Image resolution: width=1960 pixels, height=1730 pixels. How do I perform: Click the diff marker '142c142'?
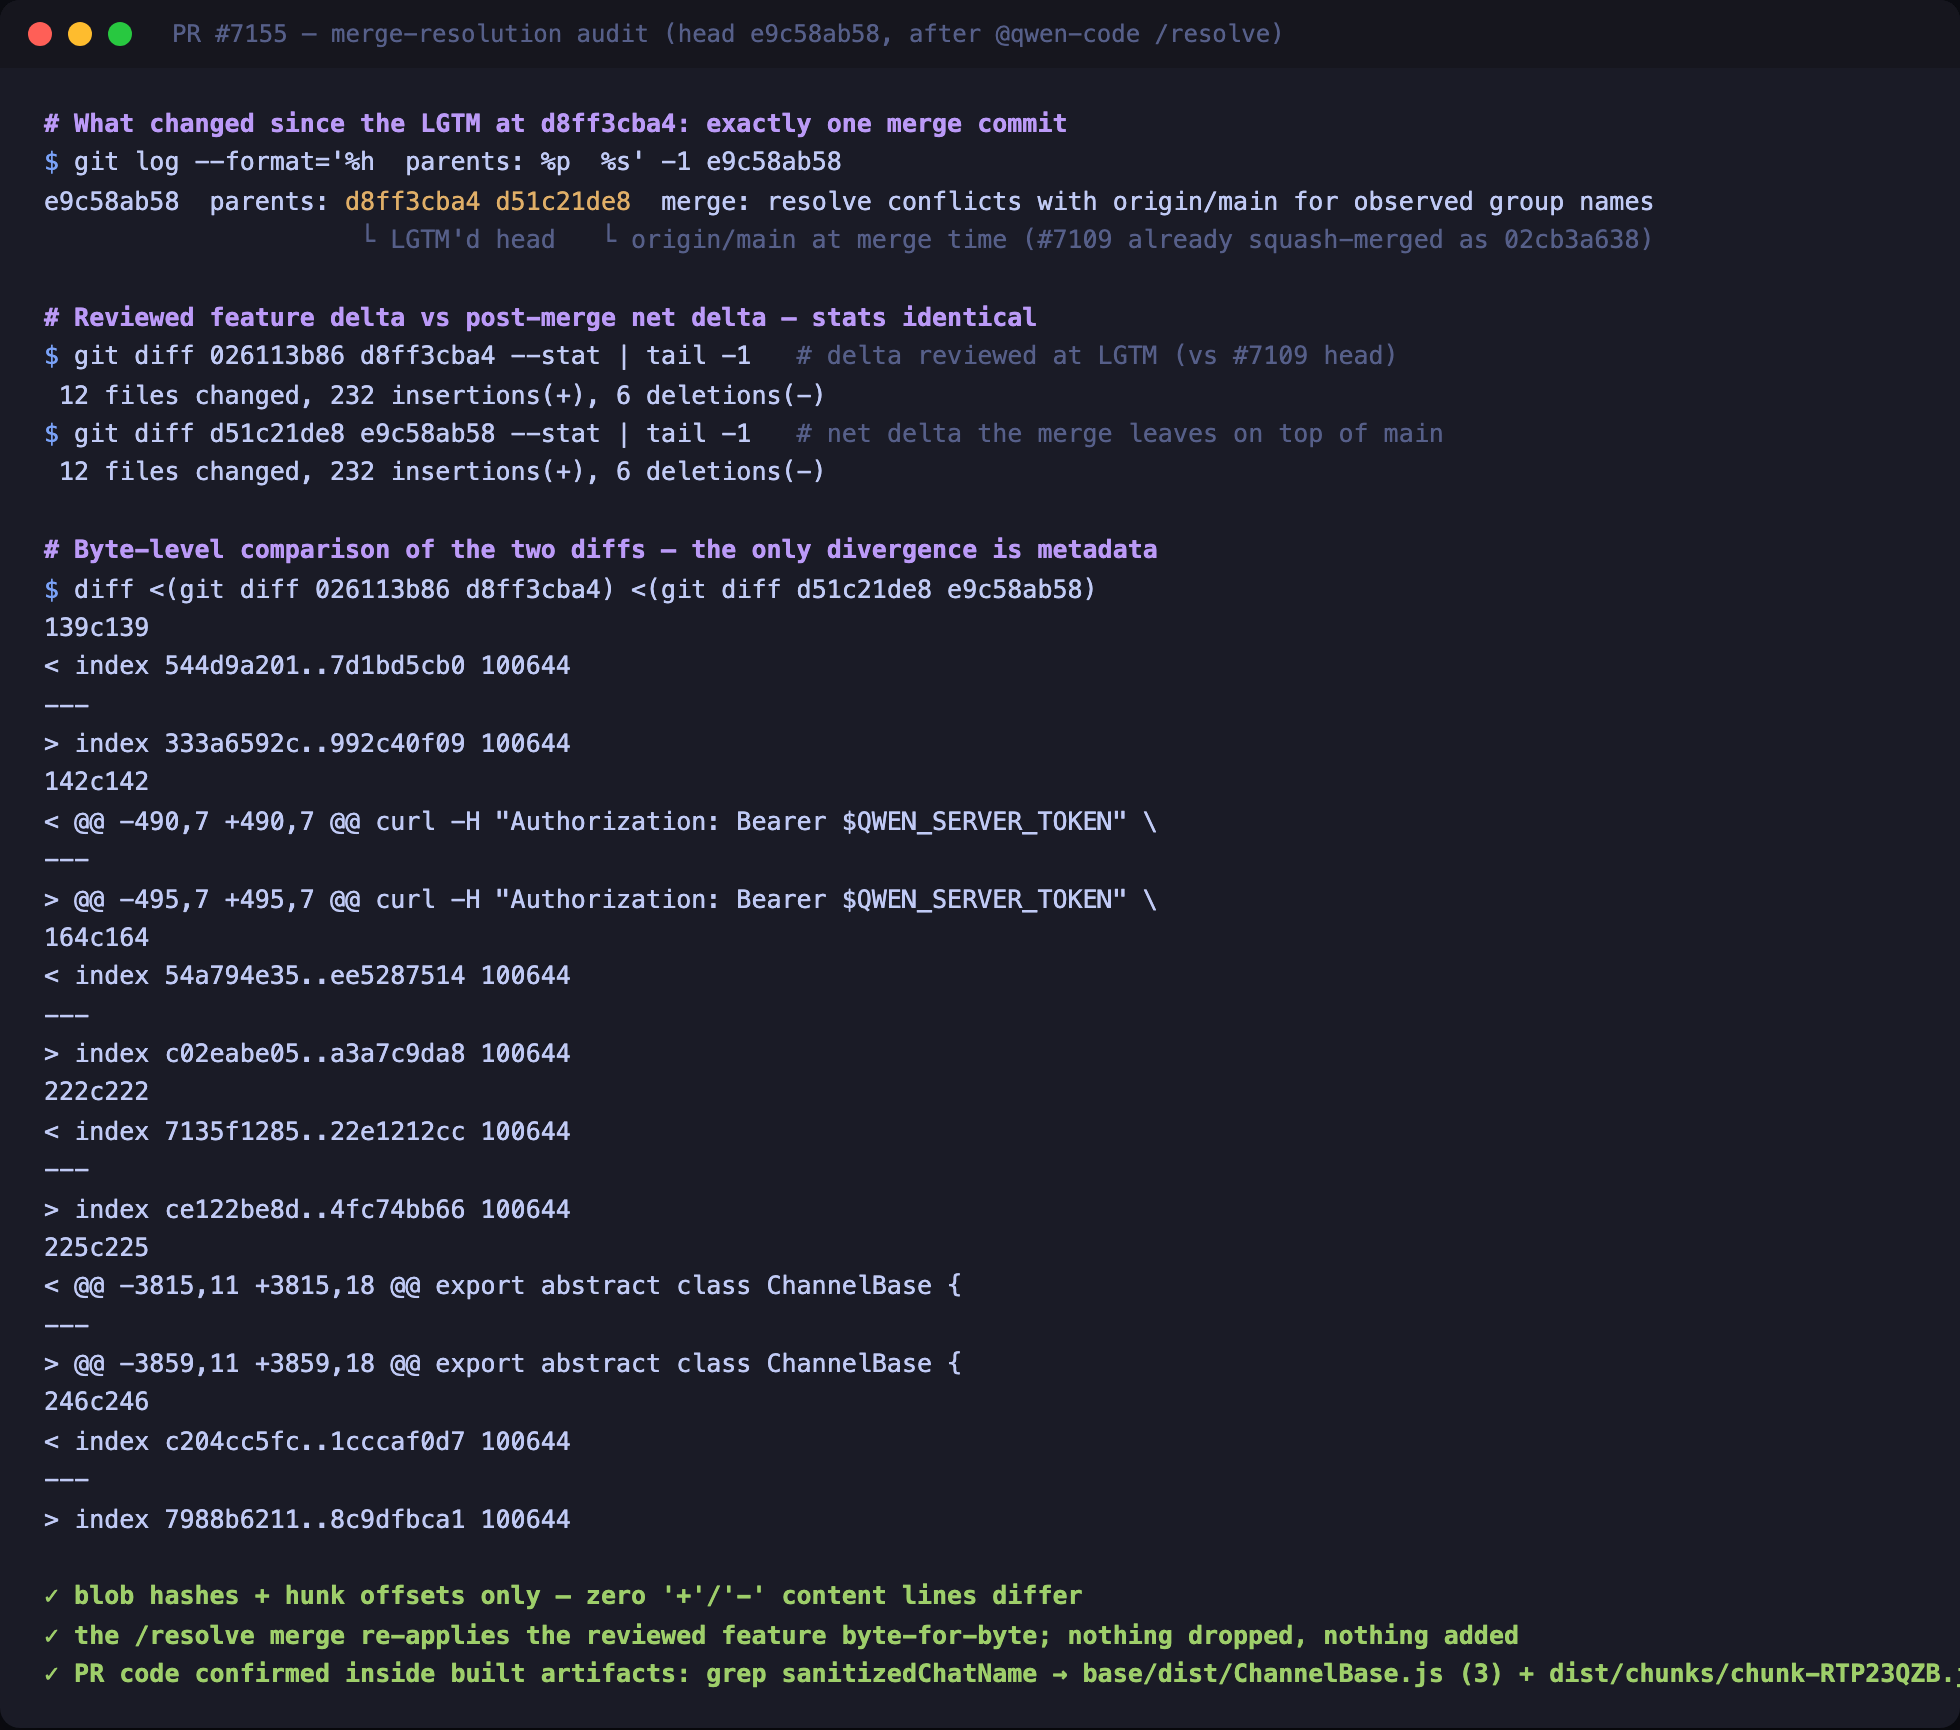coord(96,782)
